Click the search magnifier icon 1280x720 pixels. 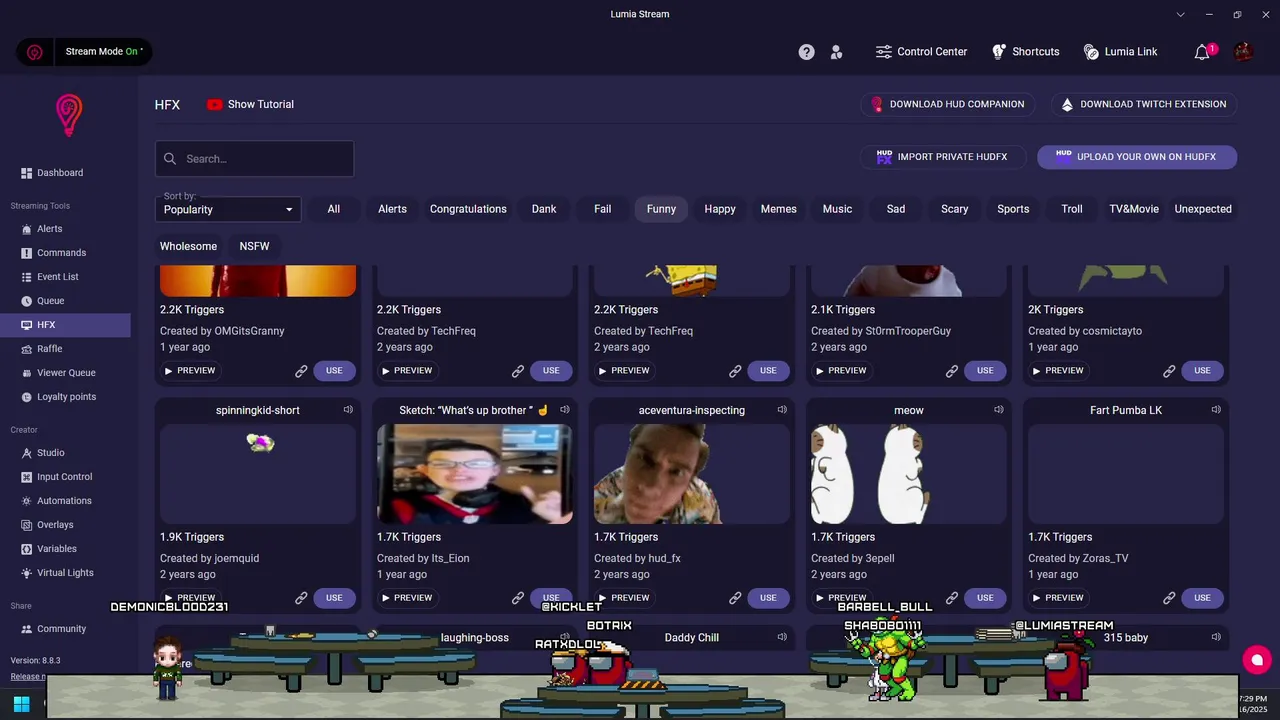click(x=170, y=159)
